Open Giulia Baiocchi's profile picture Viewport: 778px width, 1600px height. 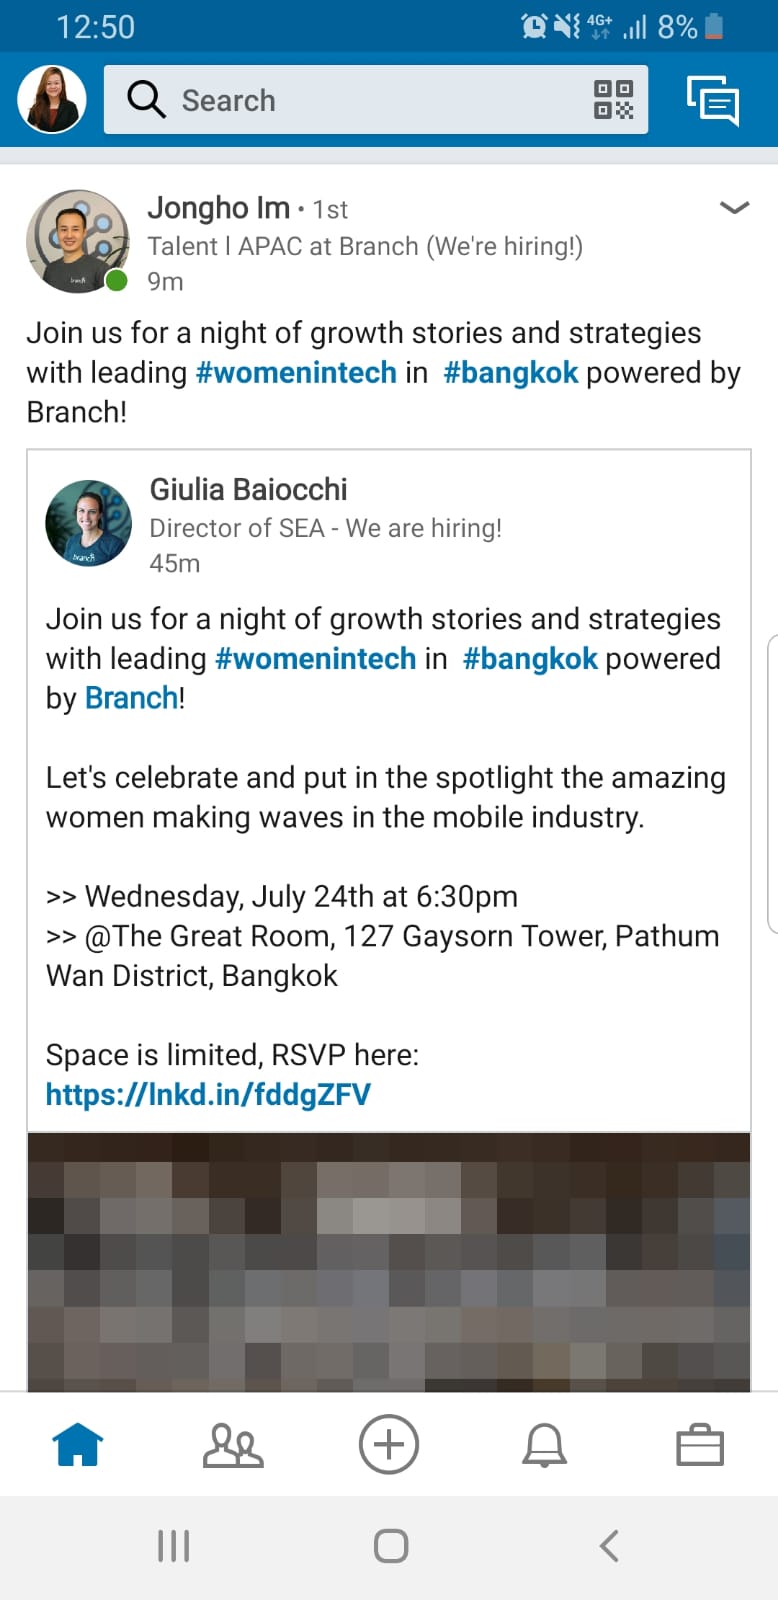(x=88, y=523)
